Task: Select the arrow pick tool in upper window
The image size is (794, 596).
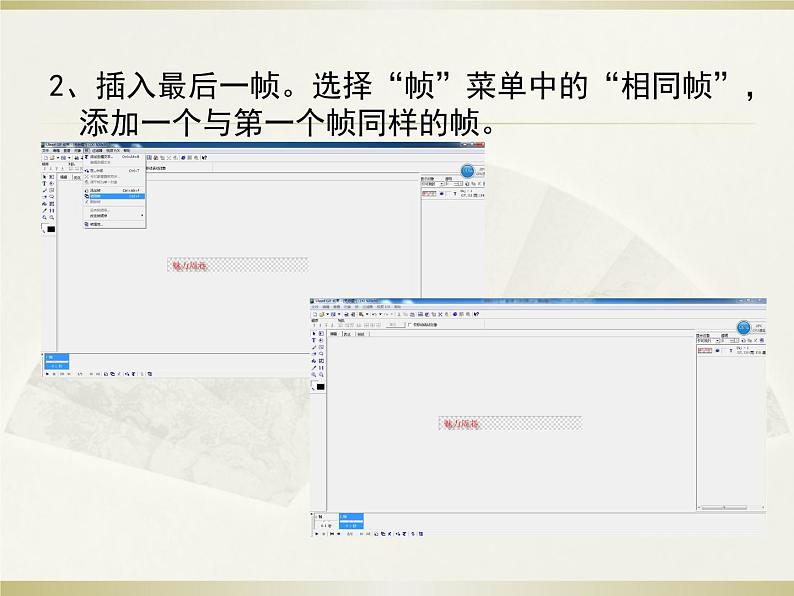Action: point(45,177)
